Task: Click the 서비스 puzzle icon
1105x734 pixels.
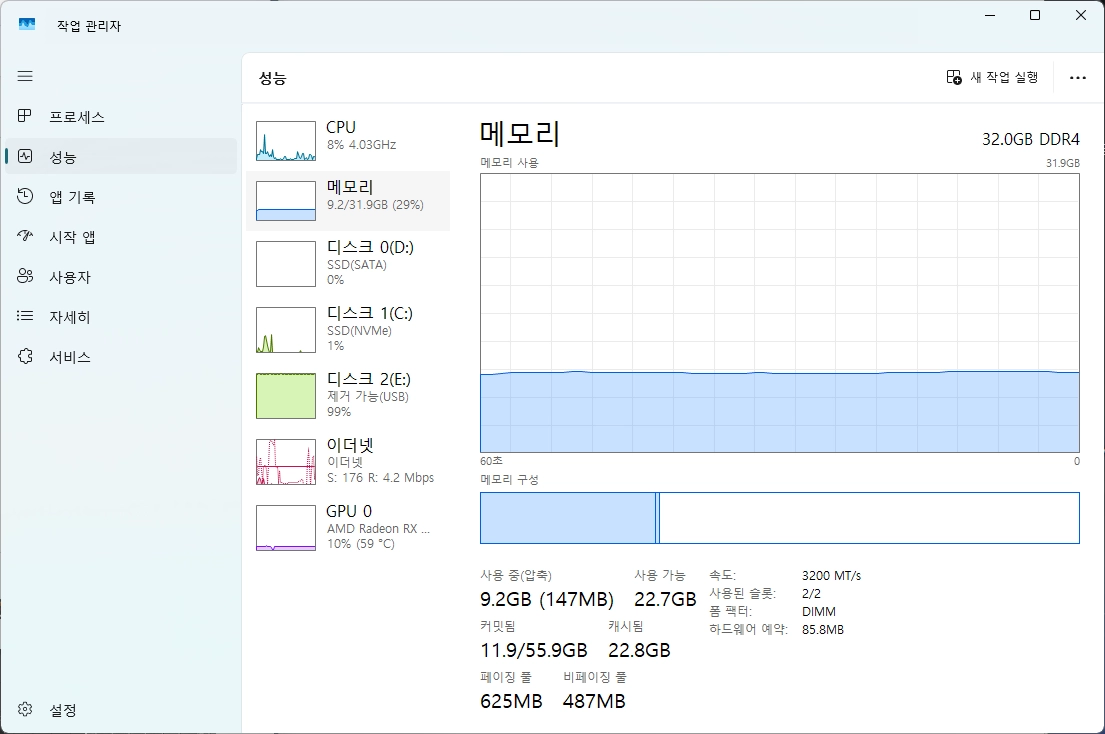Action: [25, 356]
